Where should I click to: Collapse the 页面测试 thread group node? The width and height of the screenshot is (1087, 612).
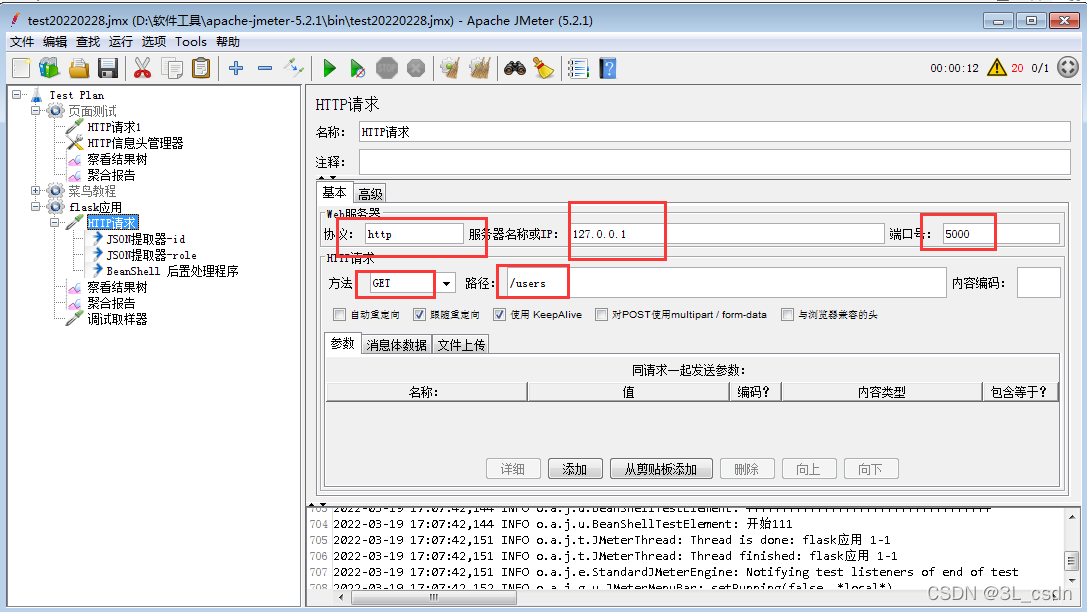(35, 110)
